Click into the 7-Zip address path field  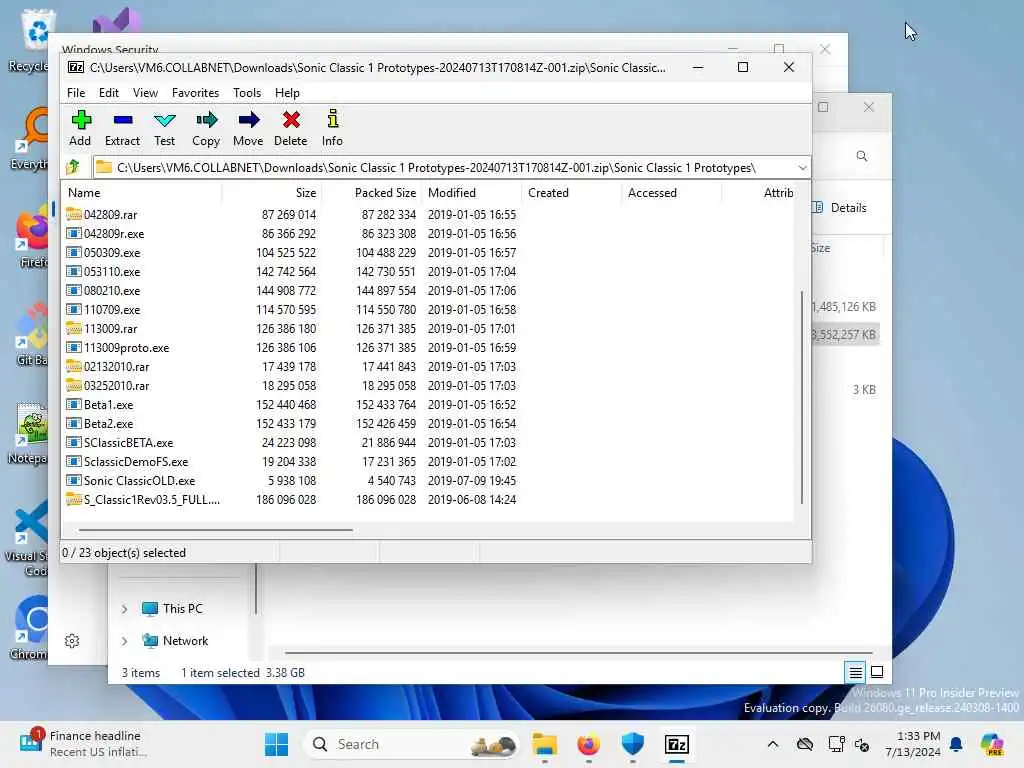pyautogui.click(x=444, y=168)
